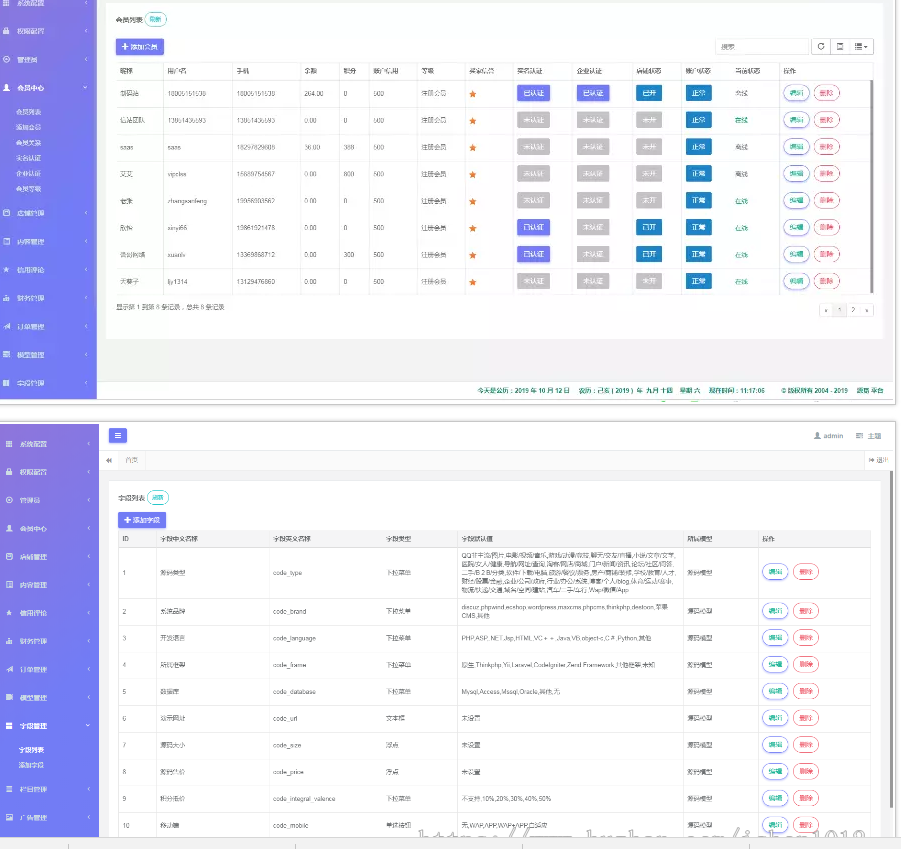The width and height of the screenshot is (901, 849).
Task: Click the 主题 theme icon in header
Action: click(859, 436)
